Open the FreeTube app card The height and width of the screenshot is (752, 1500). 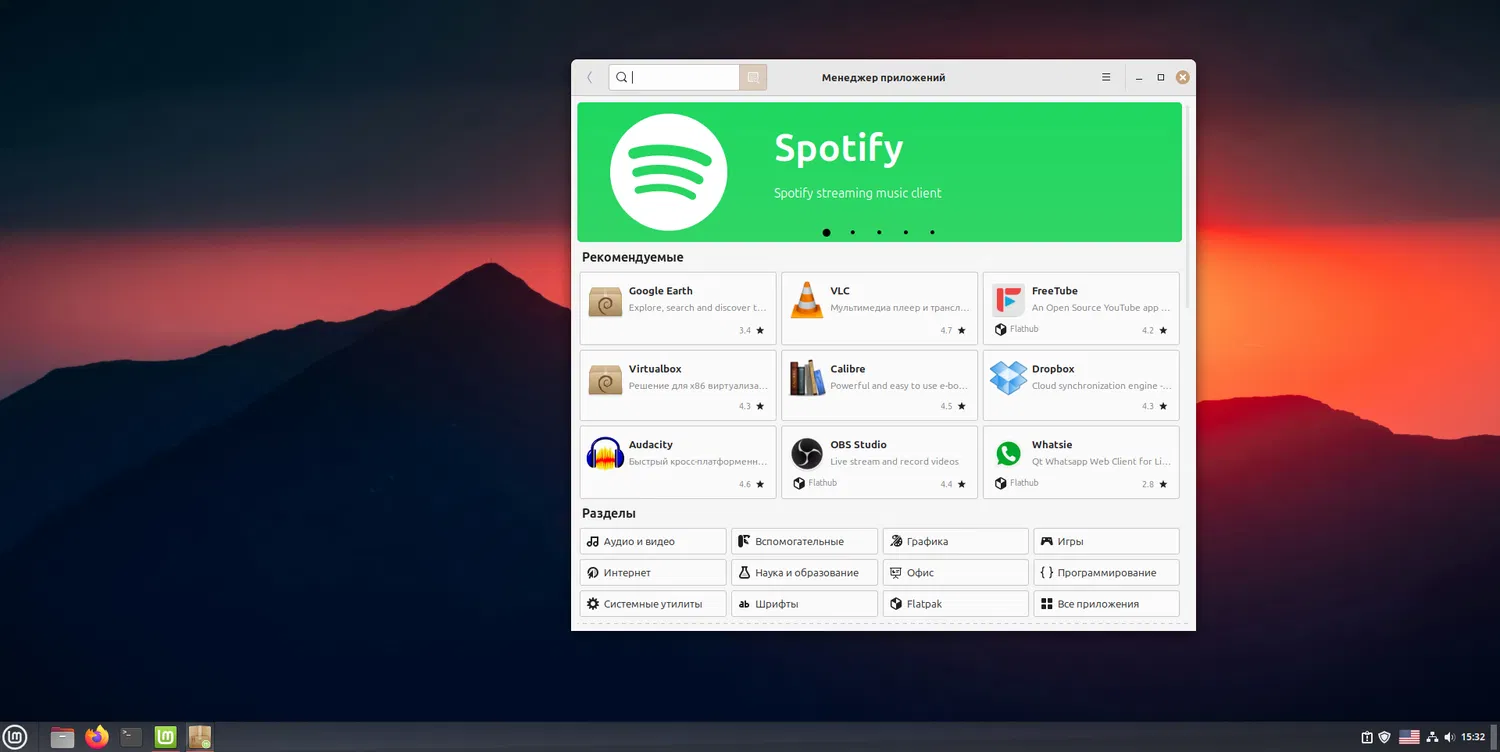1081,308
